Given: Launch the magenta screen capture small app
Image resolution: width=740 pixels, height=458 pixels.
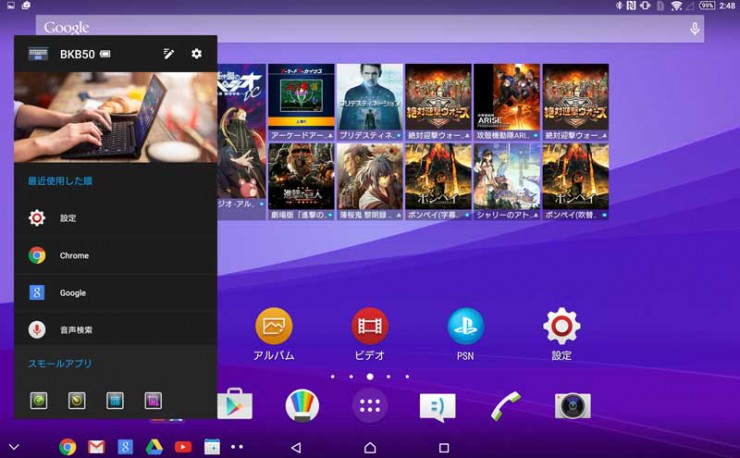Looking at the screenshot, I should tap(153, 401).
